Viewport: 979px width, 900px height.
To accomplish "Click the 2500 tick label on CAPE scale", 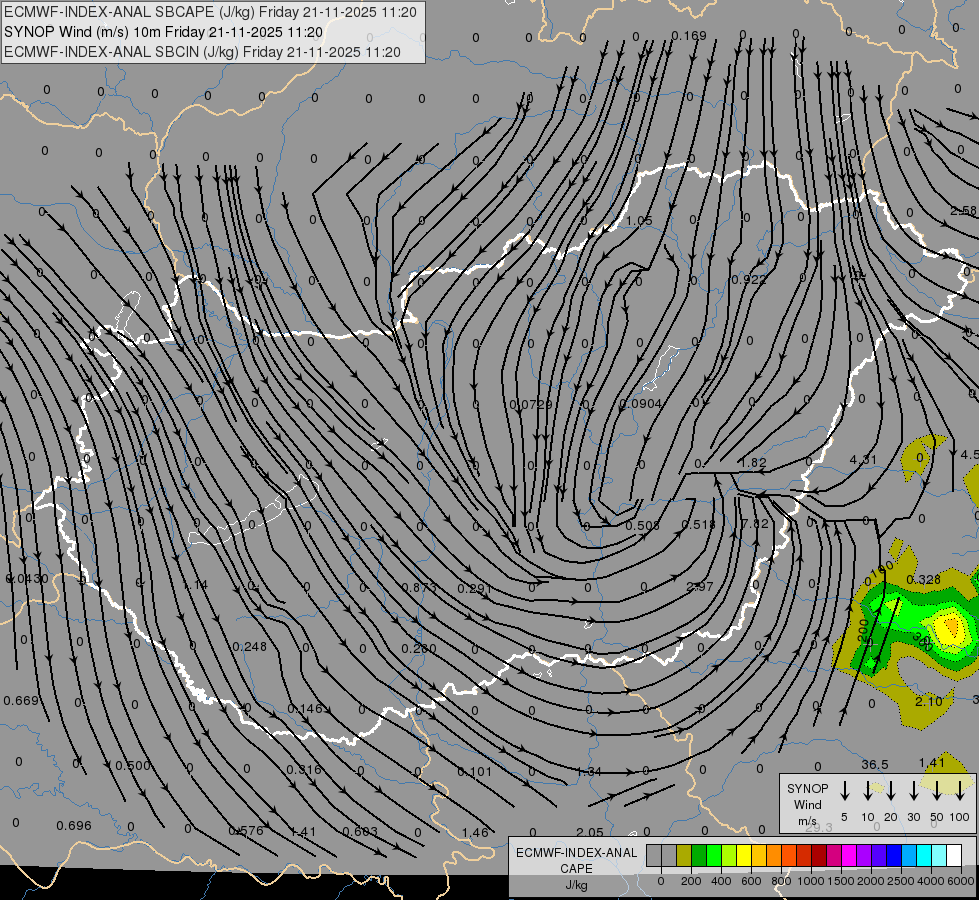I will point(900,881).
